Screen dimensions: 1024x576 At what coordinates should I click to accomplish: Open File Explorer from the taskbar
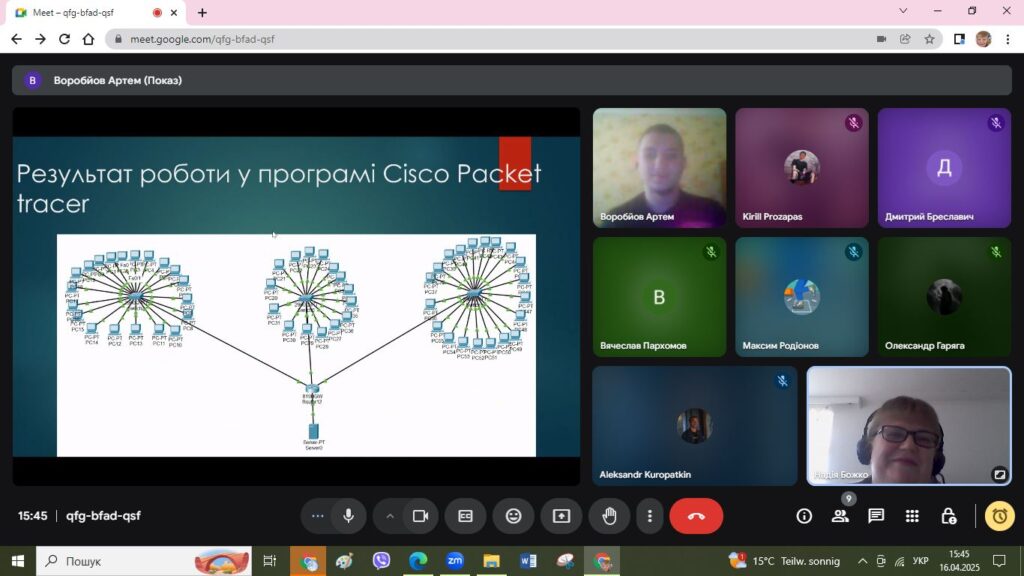coord(491,561)
